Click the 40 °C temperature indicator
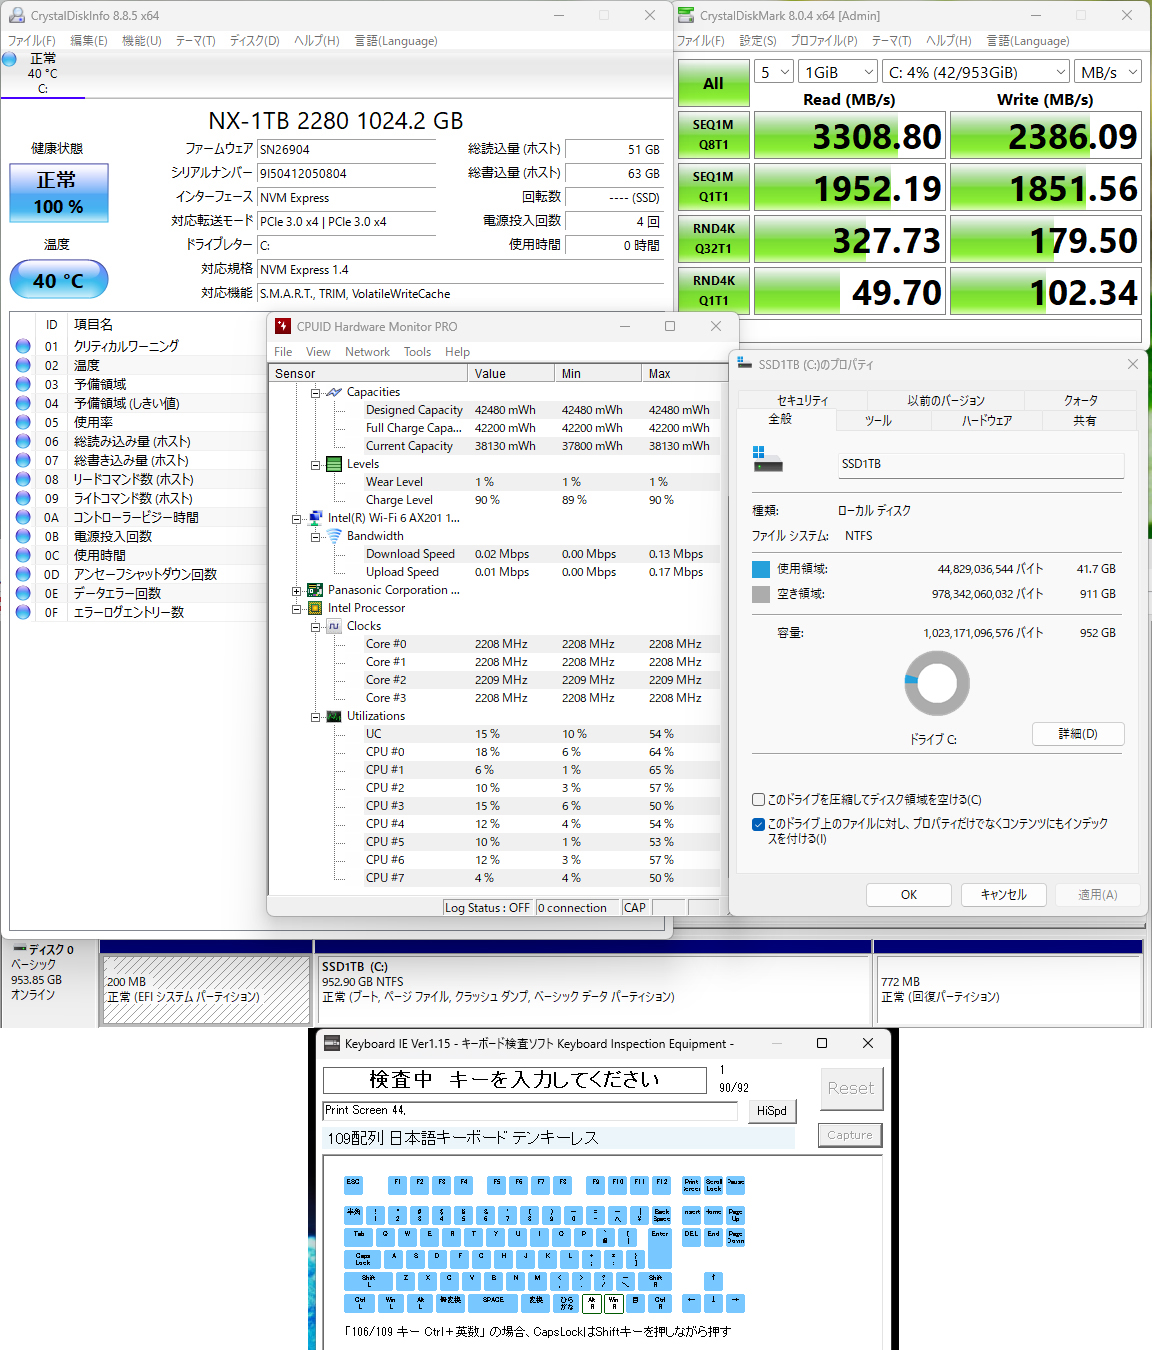Viewport: 1152px width, 1350px height. [x=59, y=280]
